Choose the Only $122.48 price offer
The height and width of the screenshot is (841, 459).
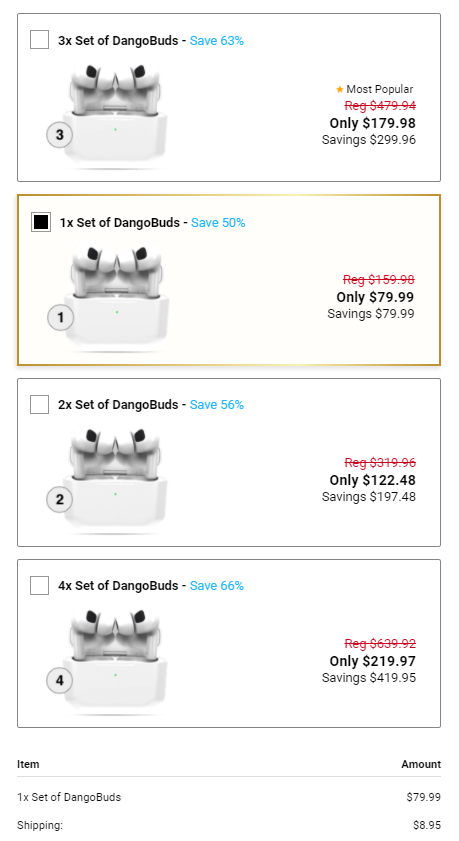[x=373, y=480]
